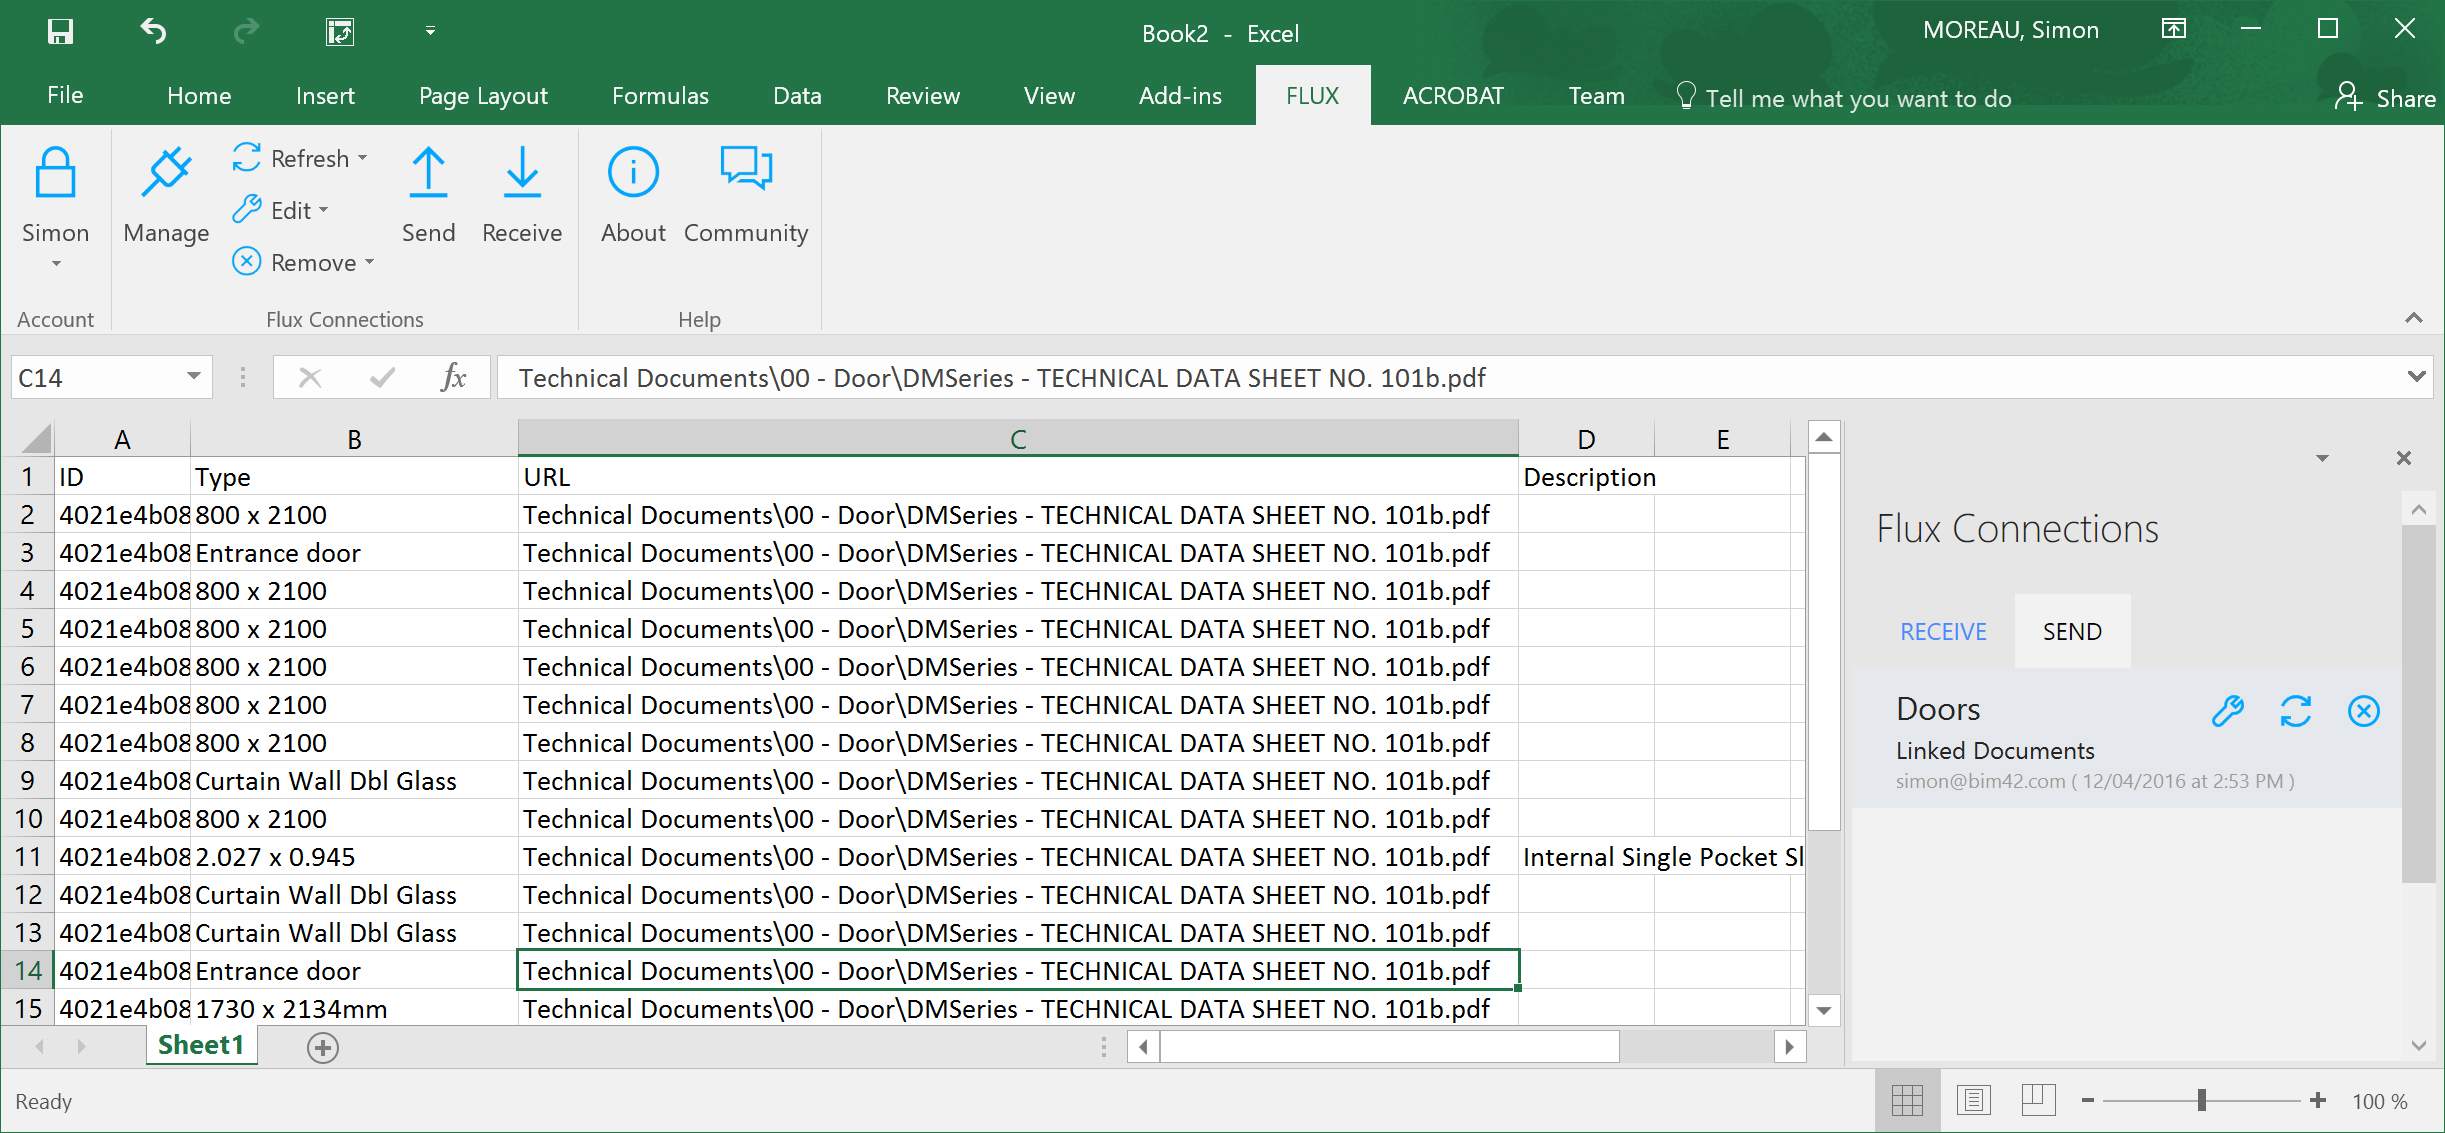Select the Doors connection entry
Viewport: 2445px width, 1133px height.
pyautogui.click(x=2127, y=739)
